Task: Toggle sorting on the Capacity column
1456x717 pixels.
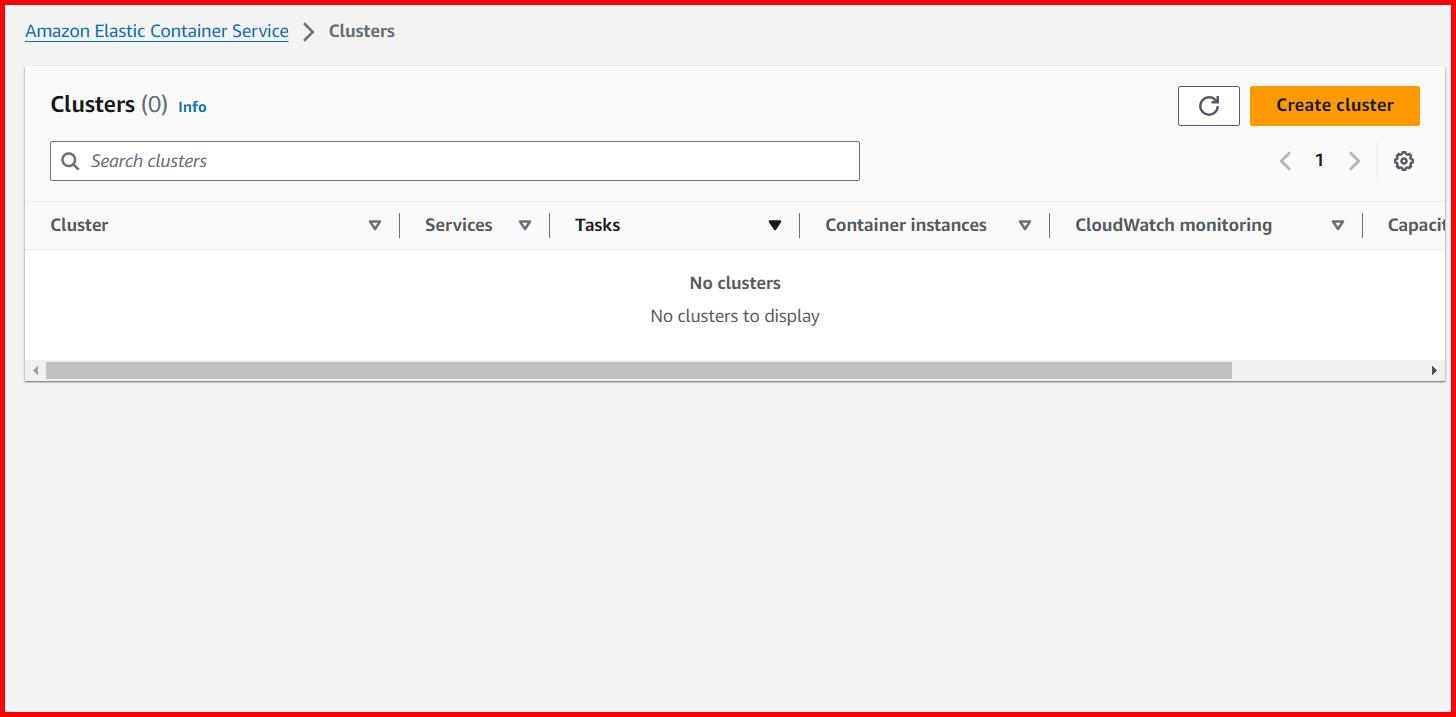Action: pyautogui.click(x=1420, y=225)
